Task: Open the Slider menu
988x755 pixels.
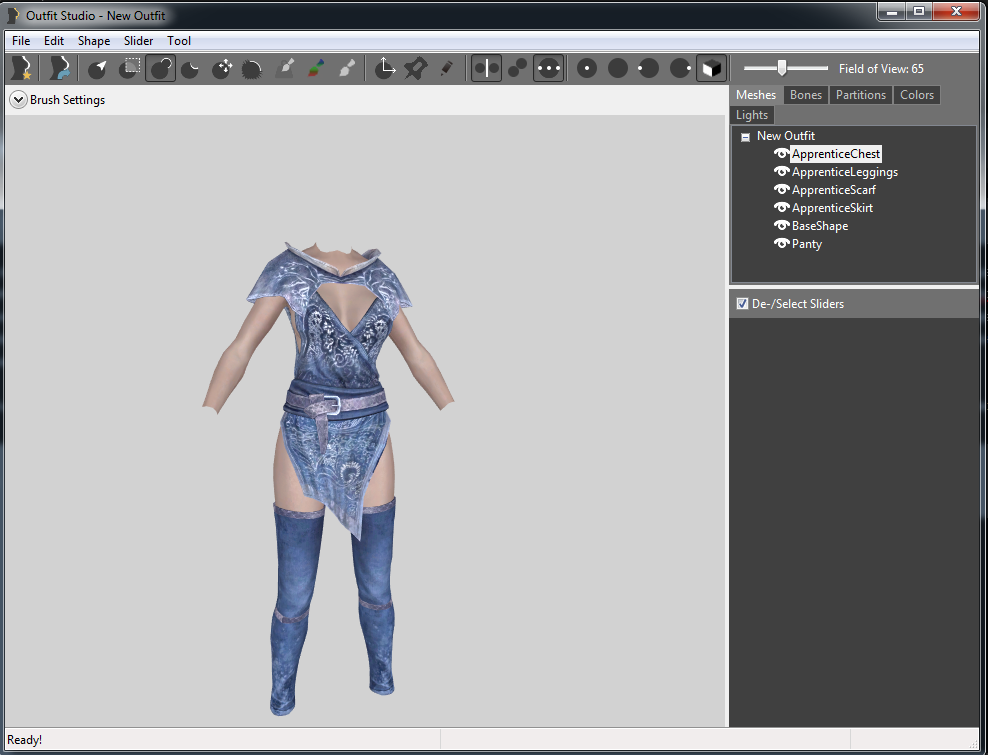Action: point(138,41)
